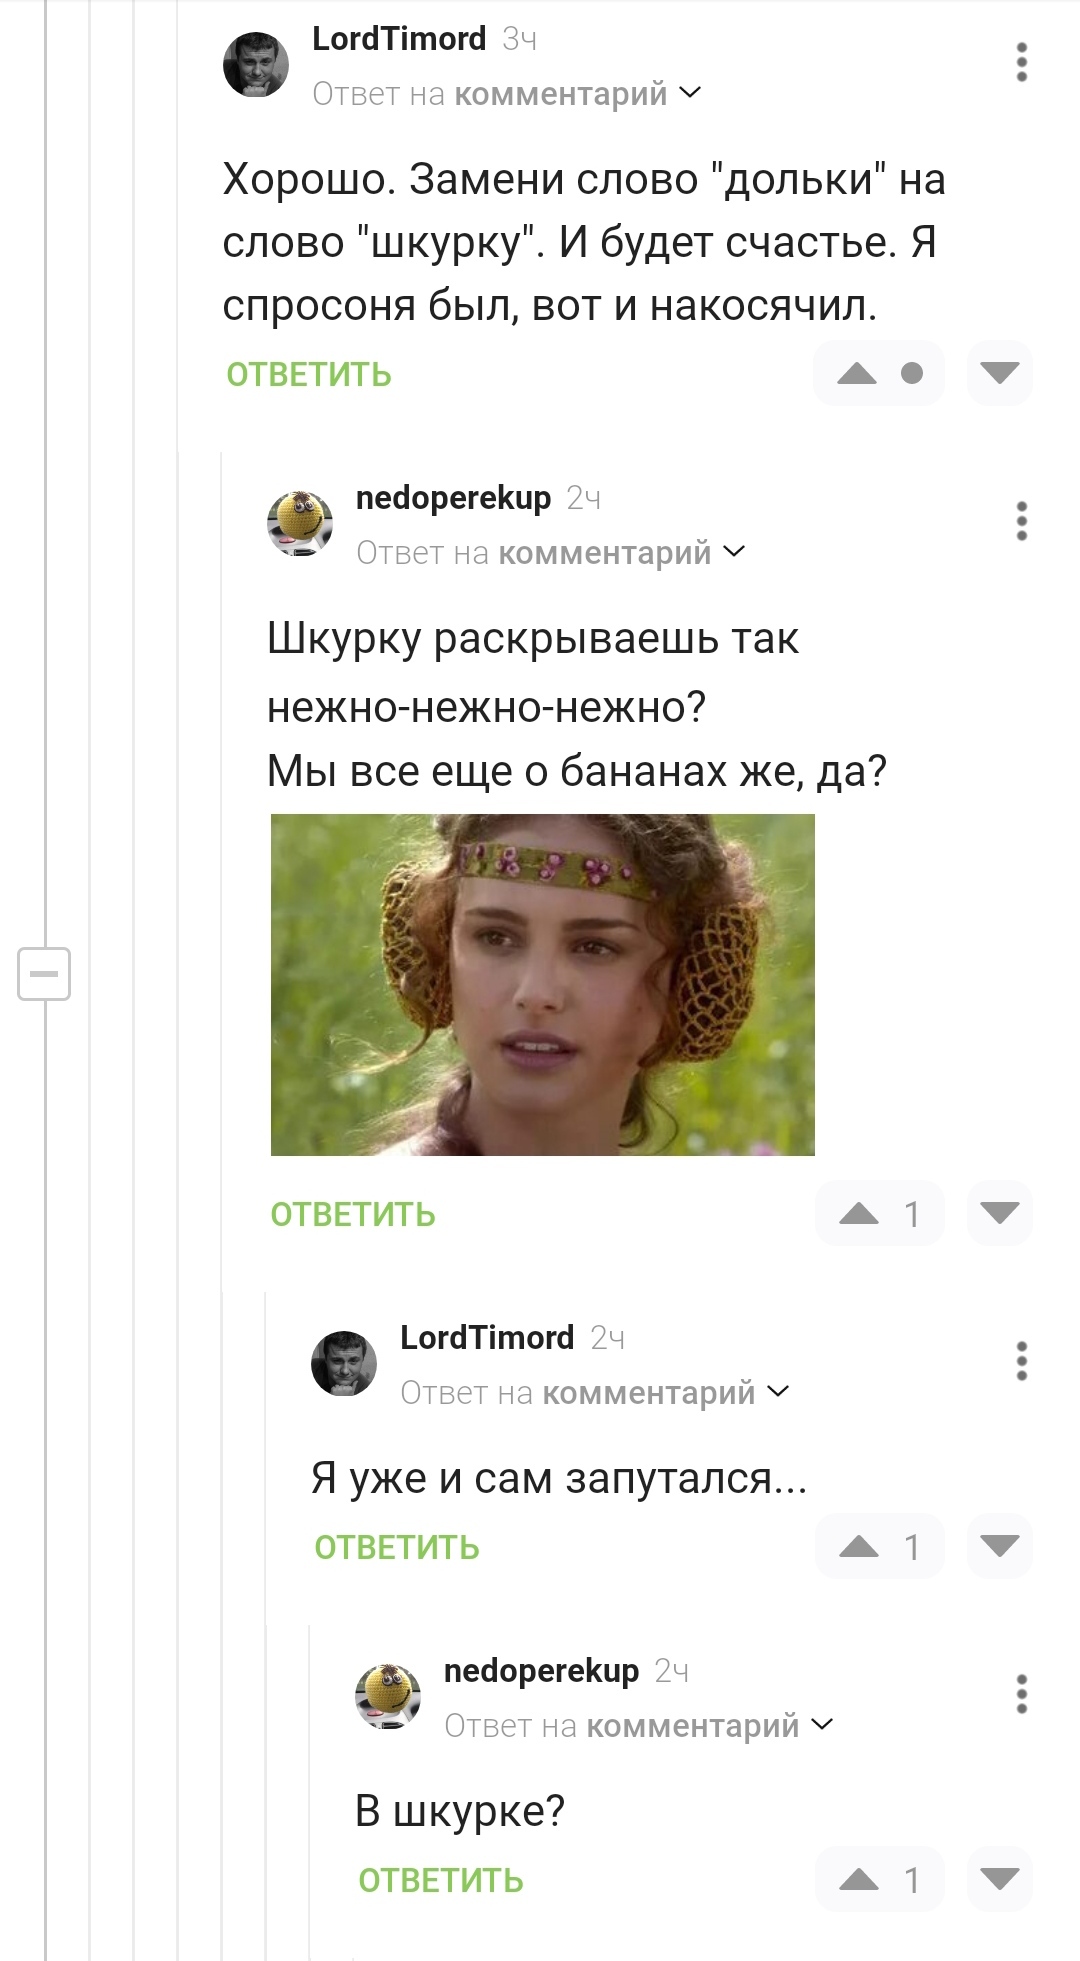This screenshot has width=1080, height=1961.
Task: Reply to nedoperekup's "В шкурке?" comment
Action: 441,1881
